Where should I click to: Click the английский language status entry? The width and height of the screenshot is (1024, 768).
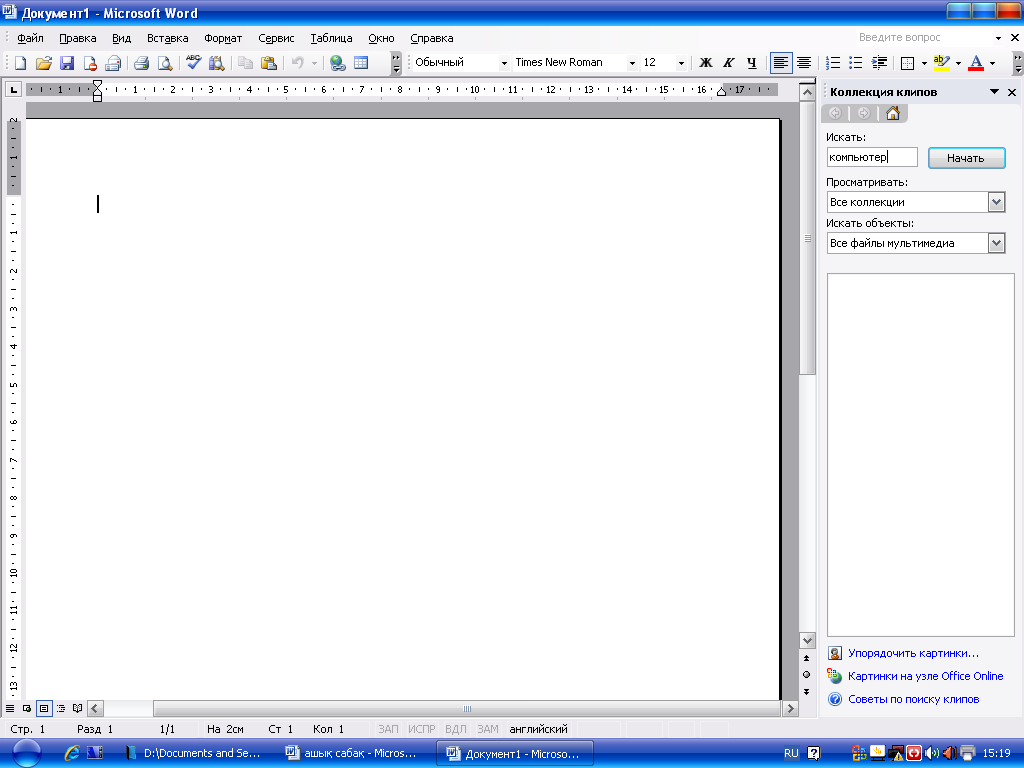[538, 729]
